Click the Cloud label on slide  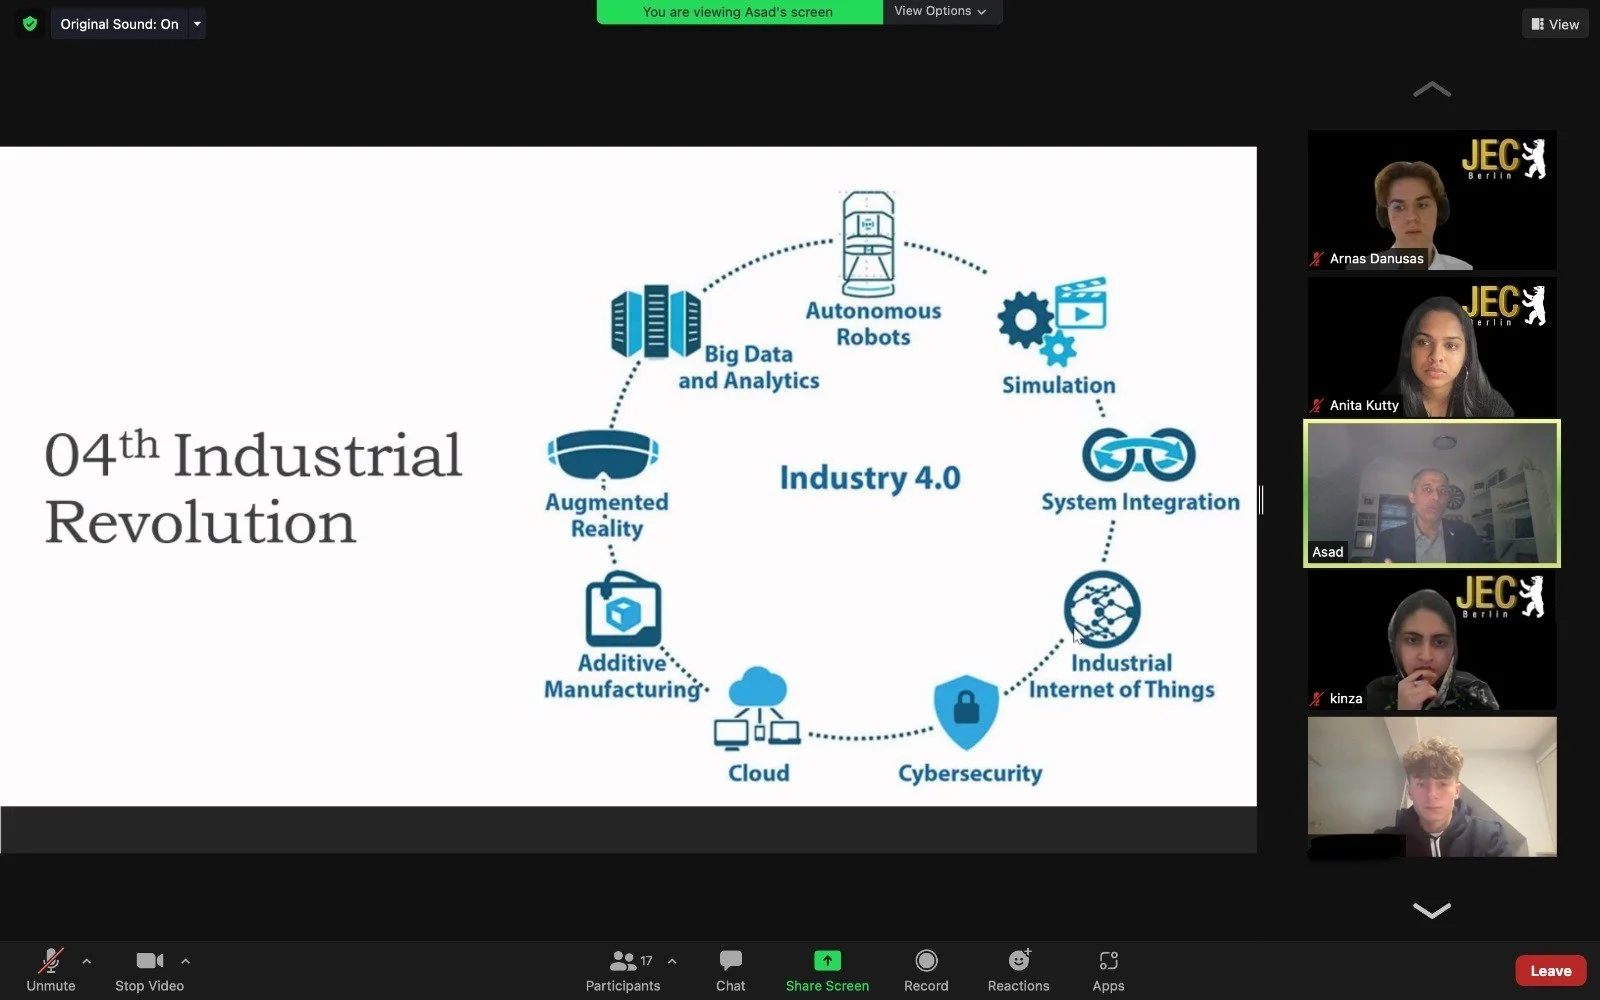[x=759, y=773]
